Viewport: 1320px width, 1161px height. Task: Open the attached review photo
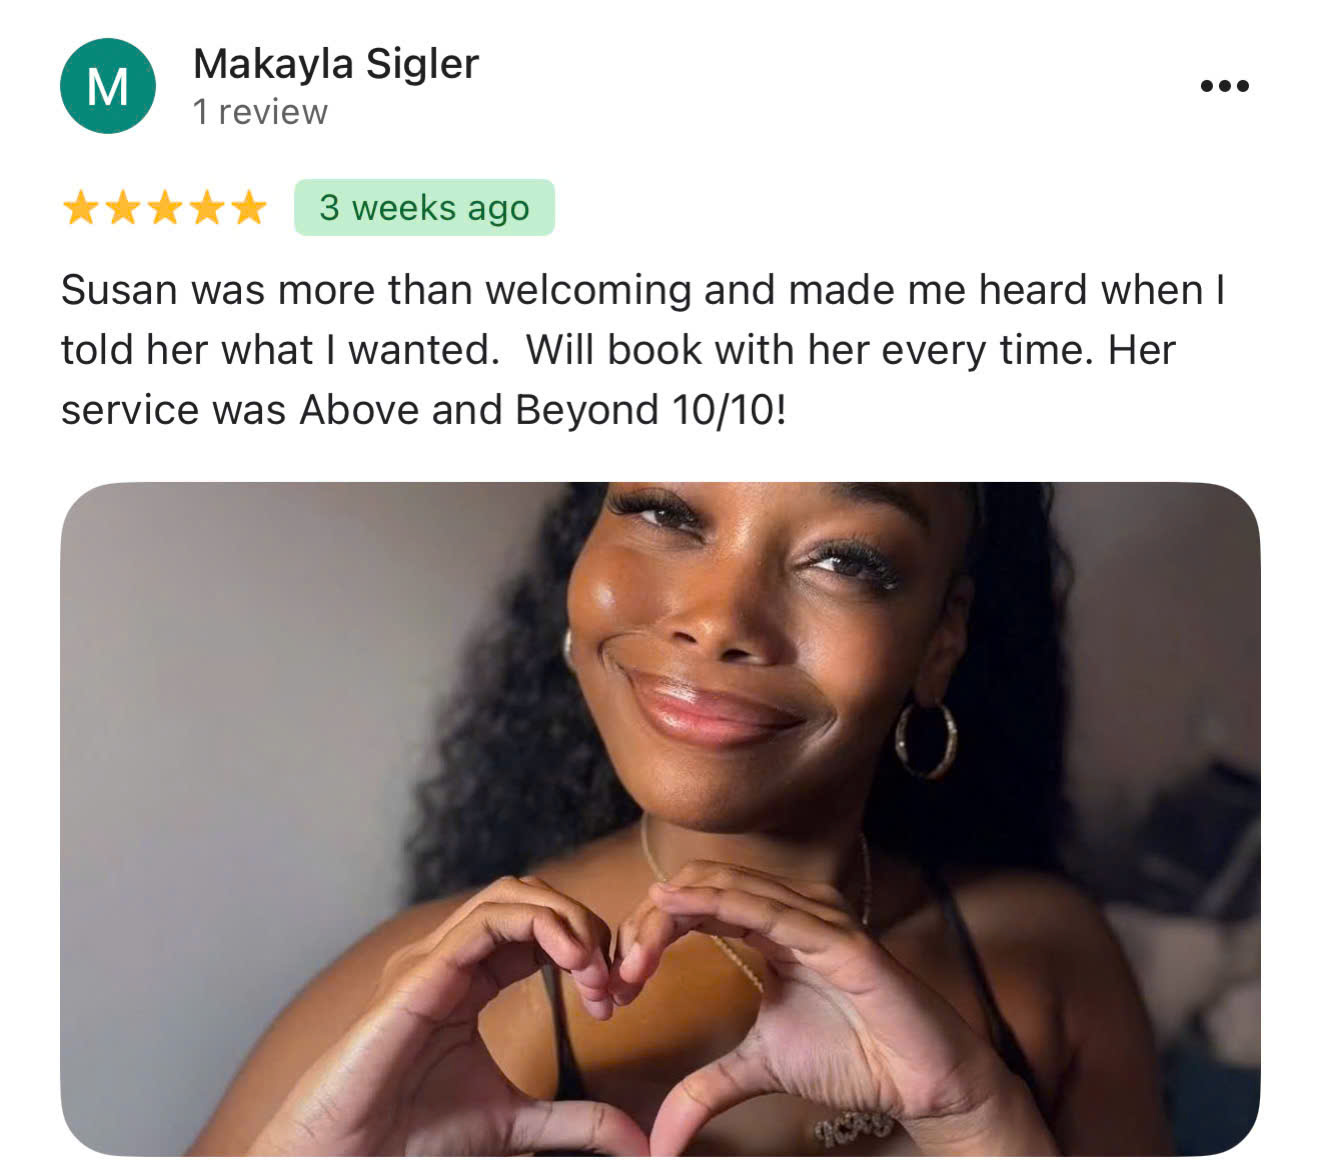[x=660, y=819]
